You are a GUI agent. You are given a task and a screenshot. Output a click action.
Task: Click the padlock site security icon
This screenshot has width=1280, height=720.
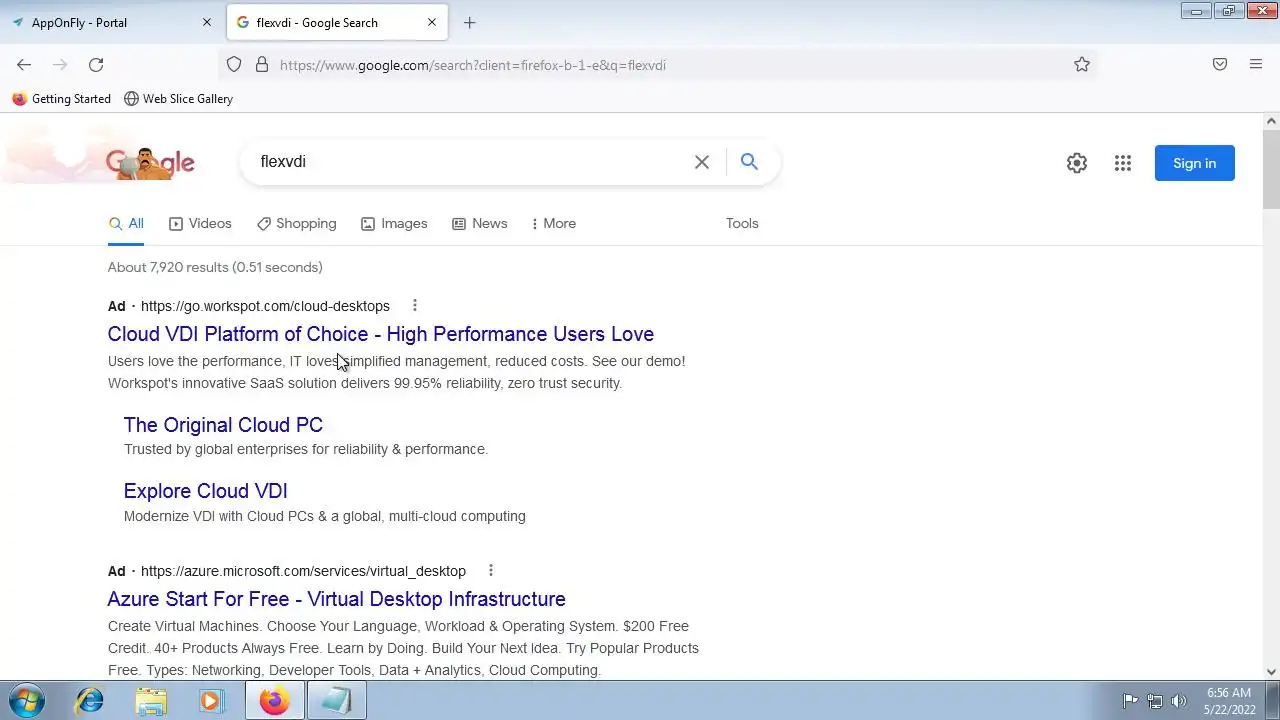pyautogui.click(x=262, y=65)
